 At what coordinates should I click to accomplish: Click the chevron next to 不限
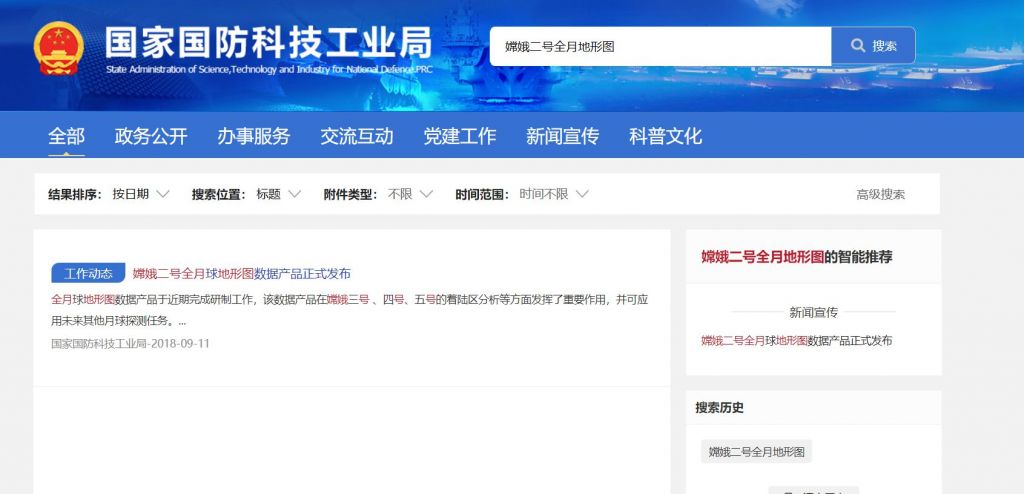pyautogui.click(x=426, y=194)
